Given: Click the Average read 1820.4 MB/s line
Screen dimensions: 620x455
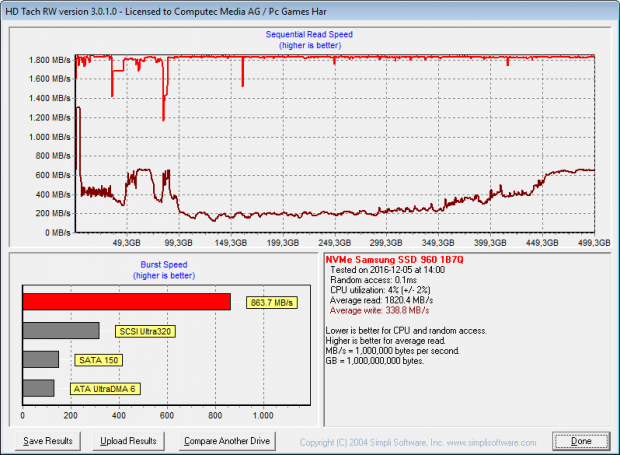Looking at the screenshot, I should (x=382, y=300).
